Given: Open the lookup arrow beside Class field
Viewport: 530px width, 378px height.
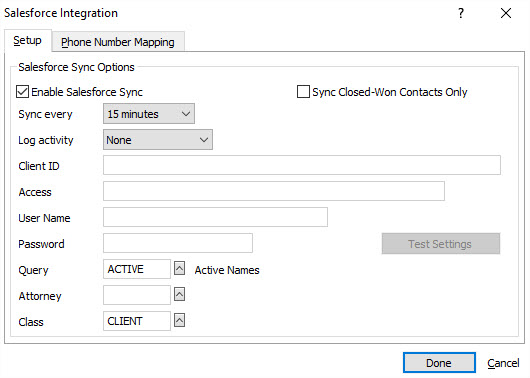Looking at the screenshot, I should (179, 320).
